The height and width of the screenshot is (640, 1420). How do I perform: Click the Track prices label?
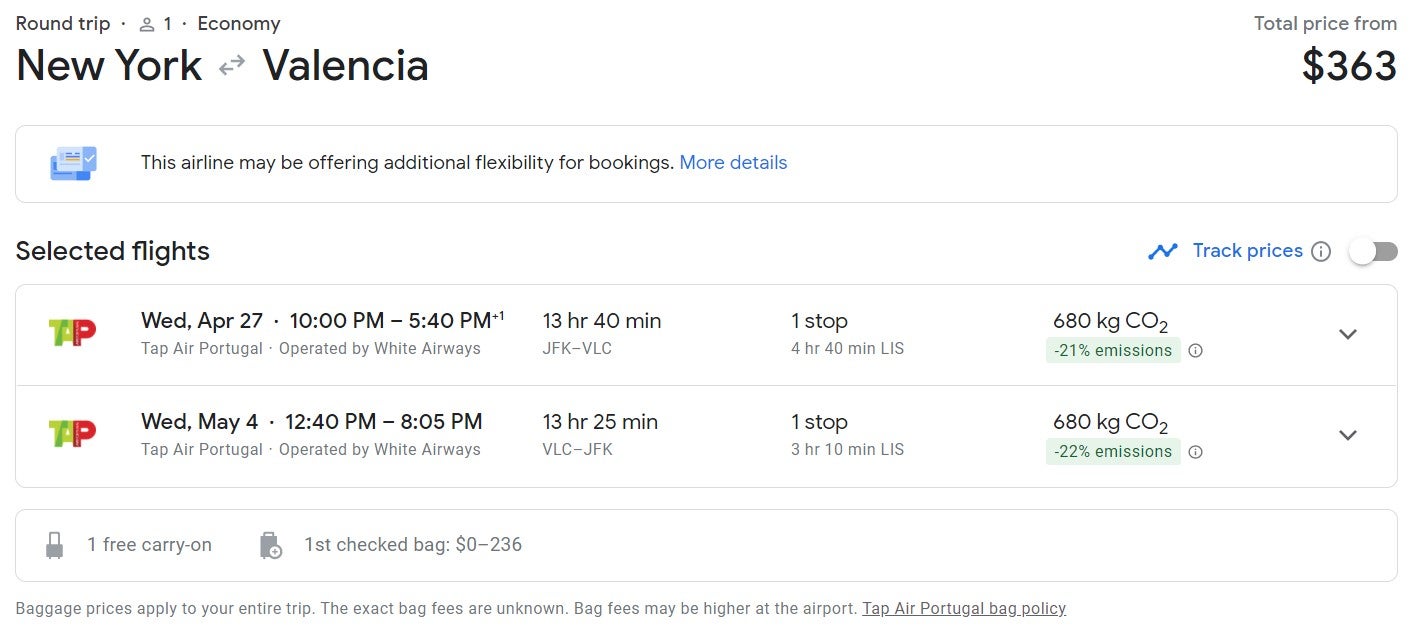1247,251
